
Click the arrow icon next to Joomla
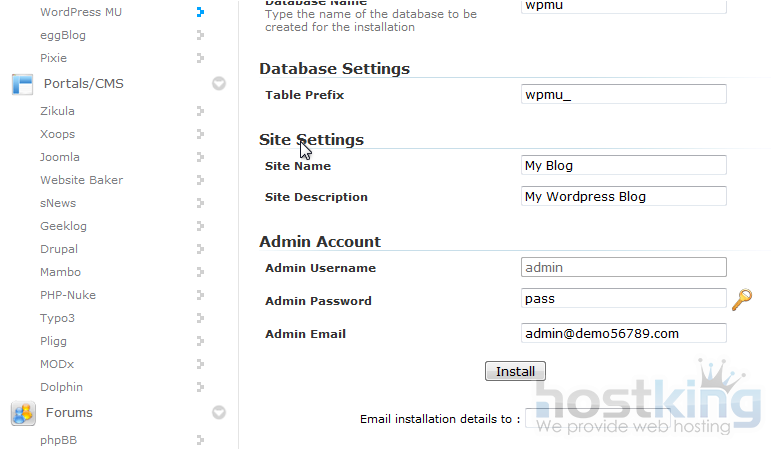click(x=200, y=158)
